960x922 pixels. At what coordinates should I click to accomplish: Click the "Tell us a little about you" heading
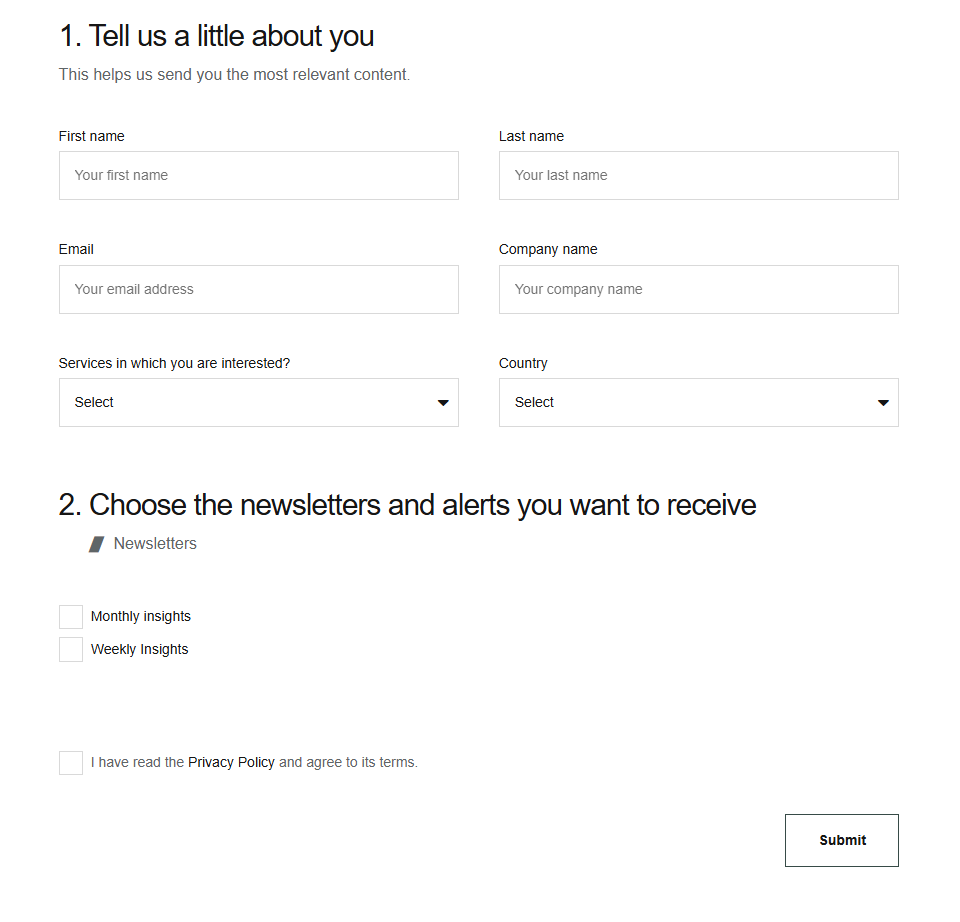click(216, 36)
